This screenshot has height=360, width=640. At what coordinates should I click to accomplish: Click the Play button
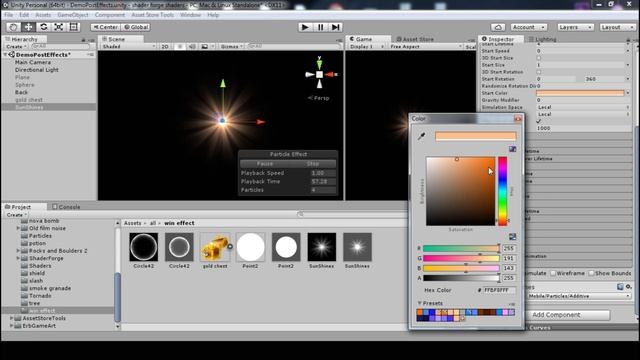pyautogui.click(x=305, y=27)
